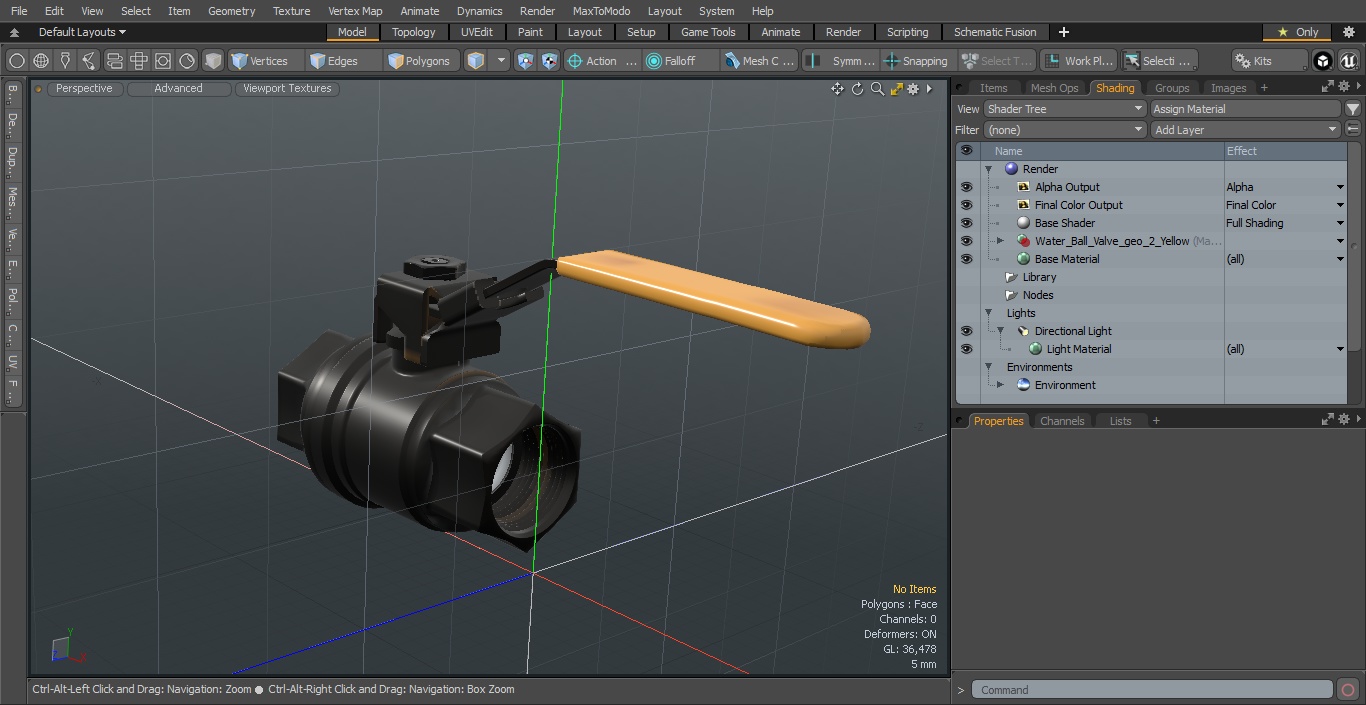Toggle visibility of Directional Light
The width and height of the screenshot is (1366, 705).
click(966, 331)
